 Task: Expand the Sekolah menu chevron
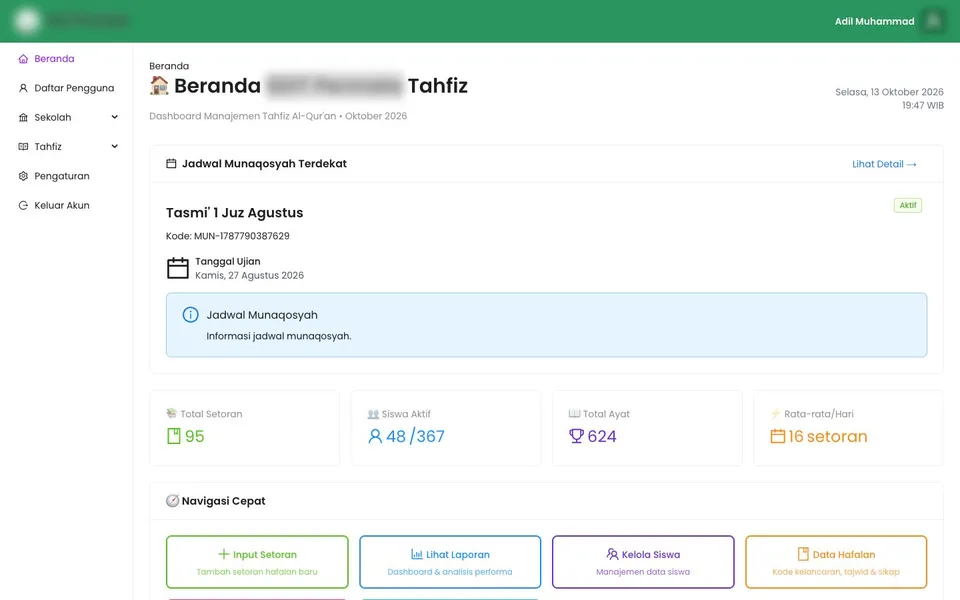point(114,117)
